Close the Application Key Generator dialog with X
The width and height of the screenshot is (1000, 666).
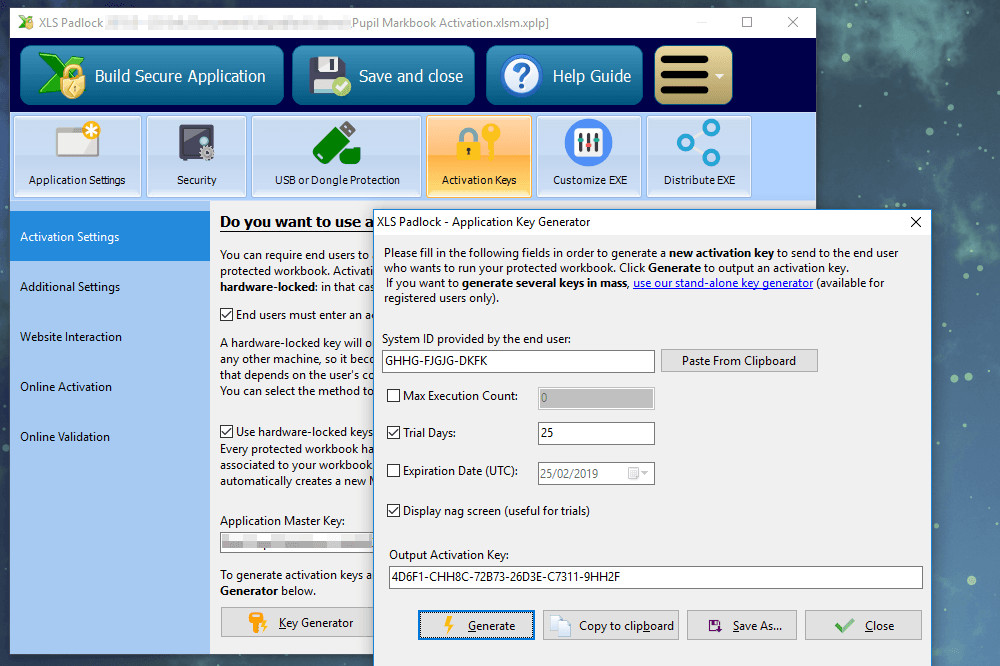pyautogui.click(x=916, y=222)
